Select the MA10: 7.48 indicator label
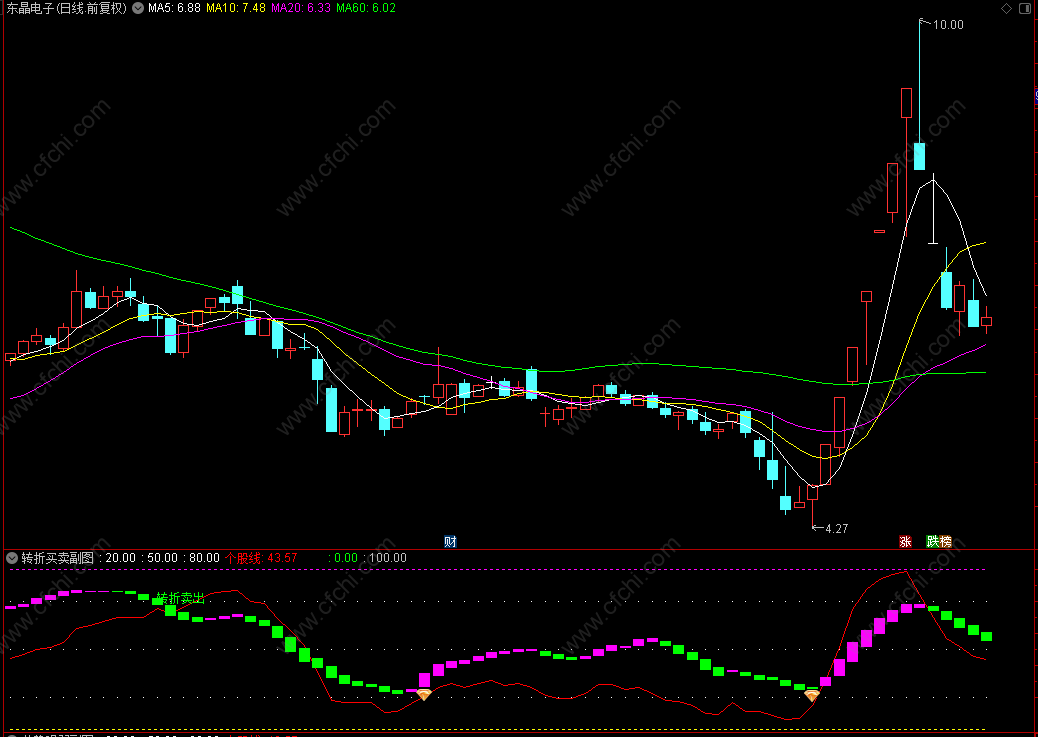This screenshot has width=1038, height=737. pyautogui.click(x=236, y=9)
